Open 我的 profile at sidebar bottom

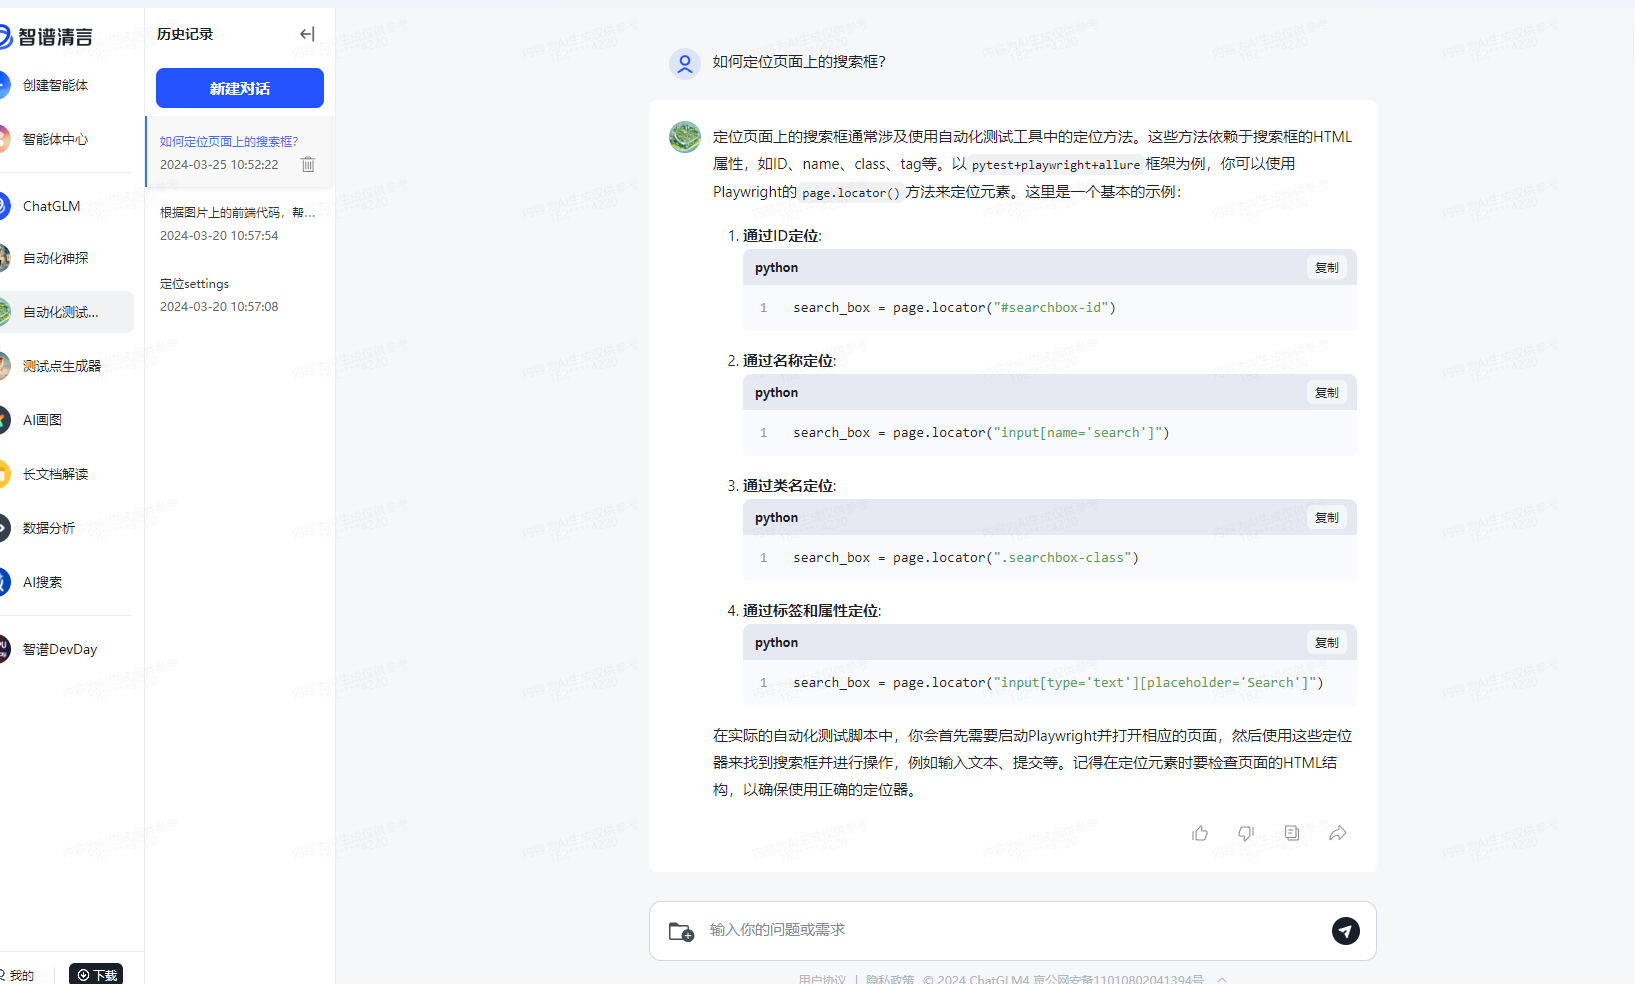pyautogui.click(x=17, y=975)
